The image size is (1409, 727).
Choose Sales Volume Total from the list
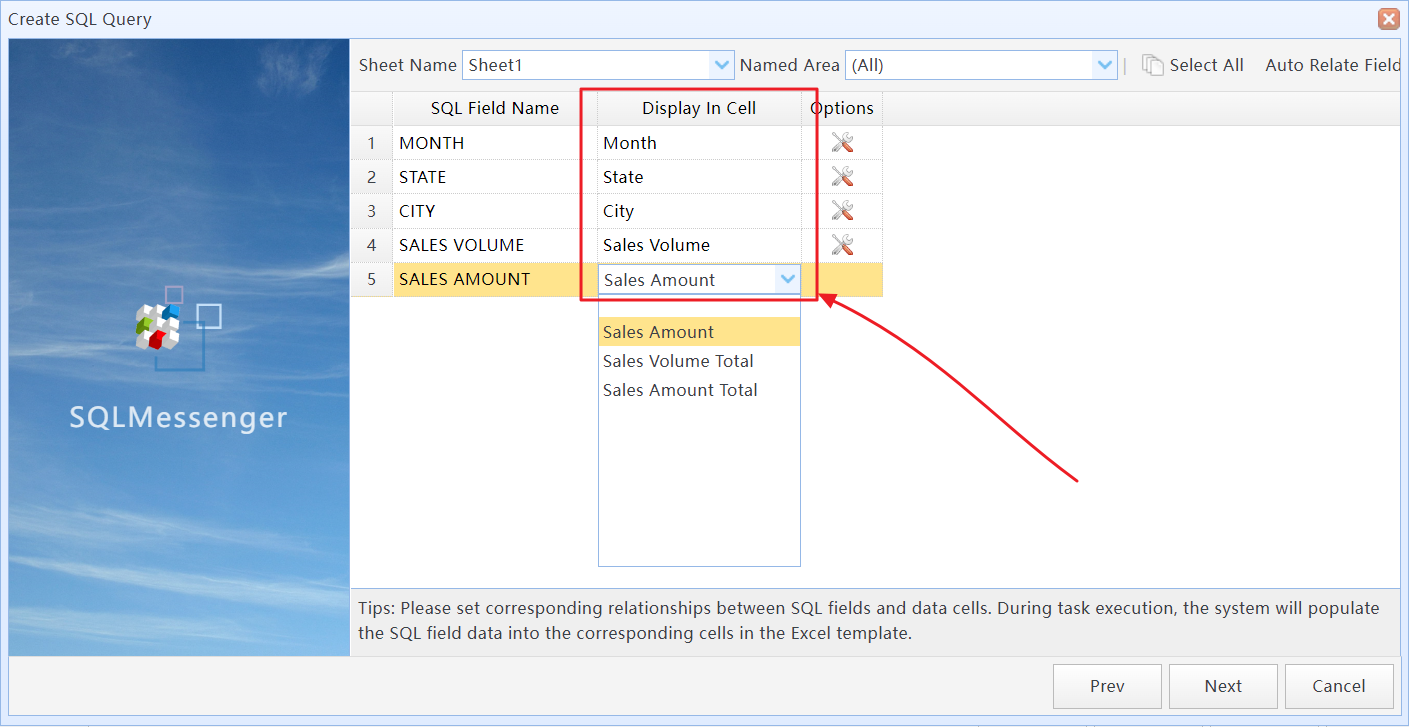[678, 361]
